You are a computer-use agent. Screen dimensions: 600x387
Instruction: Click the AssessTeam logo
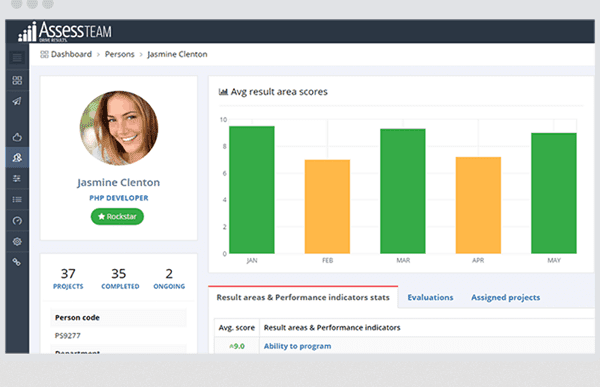click(x=65, y=31)
